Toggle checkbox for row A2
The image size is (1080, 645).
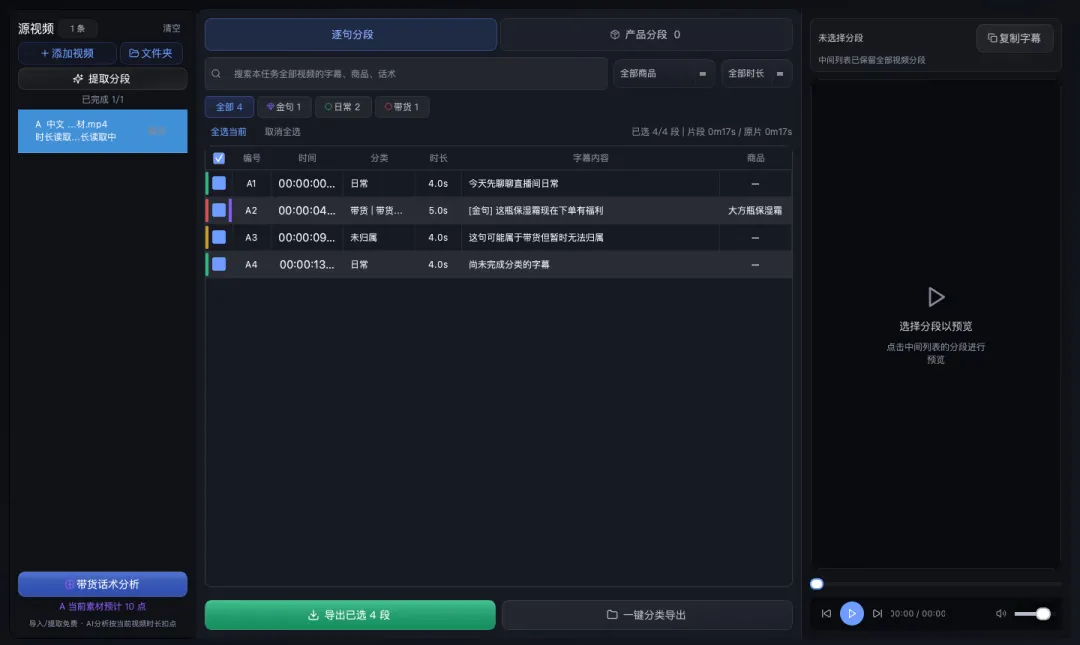[x=219, y=210]
